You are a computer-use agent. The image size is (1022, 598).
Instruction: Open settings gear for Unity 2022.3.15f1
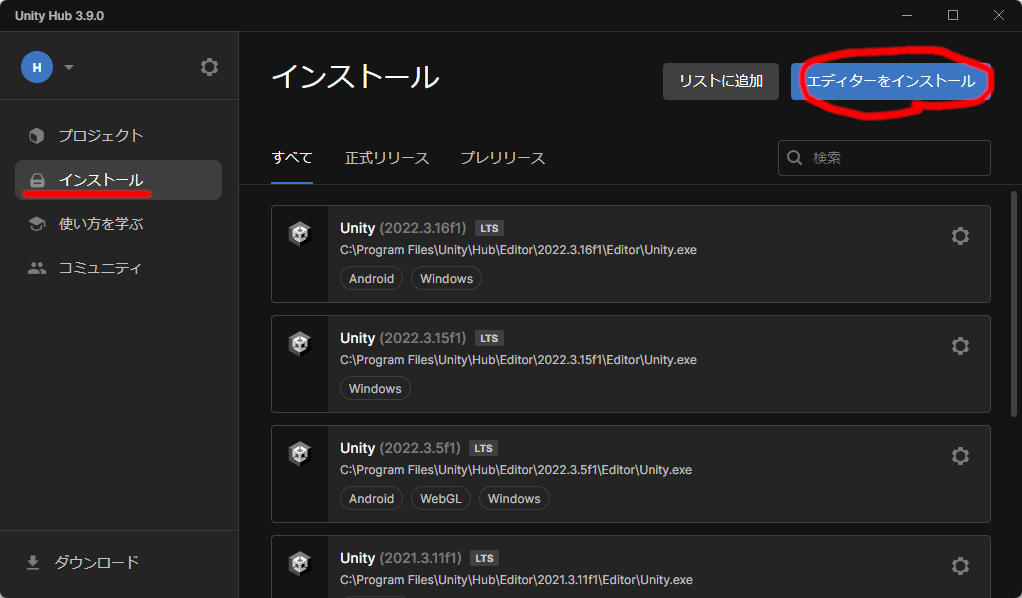click(960, 346)
